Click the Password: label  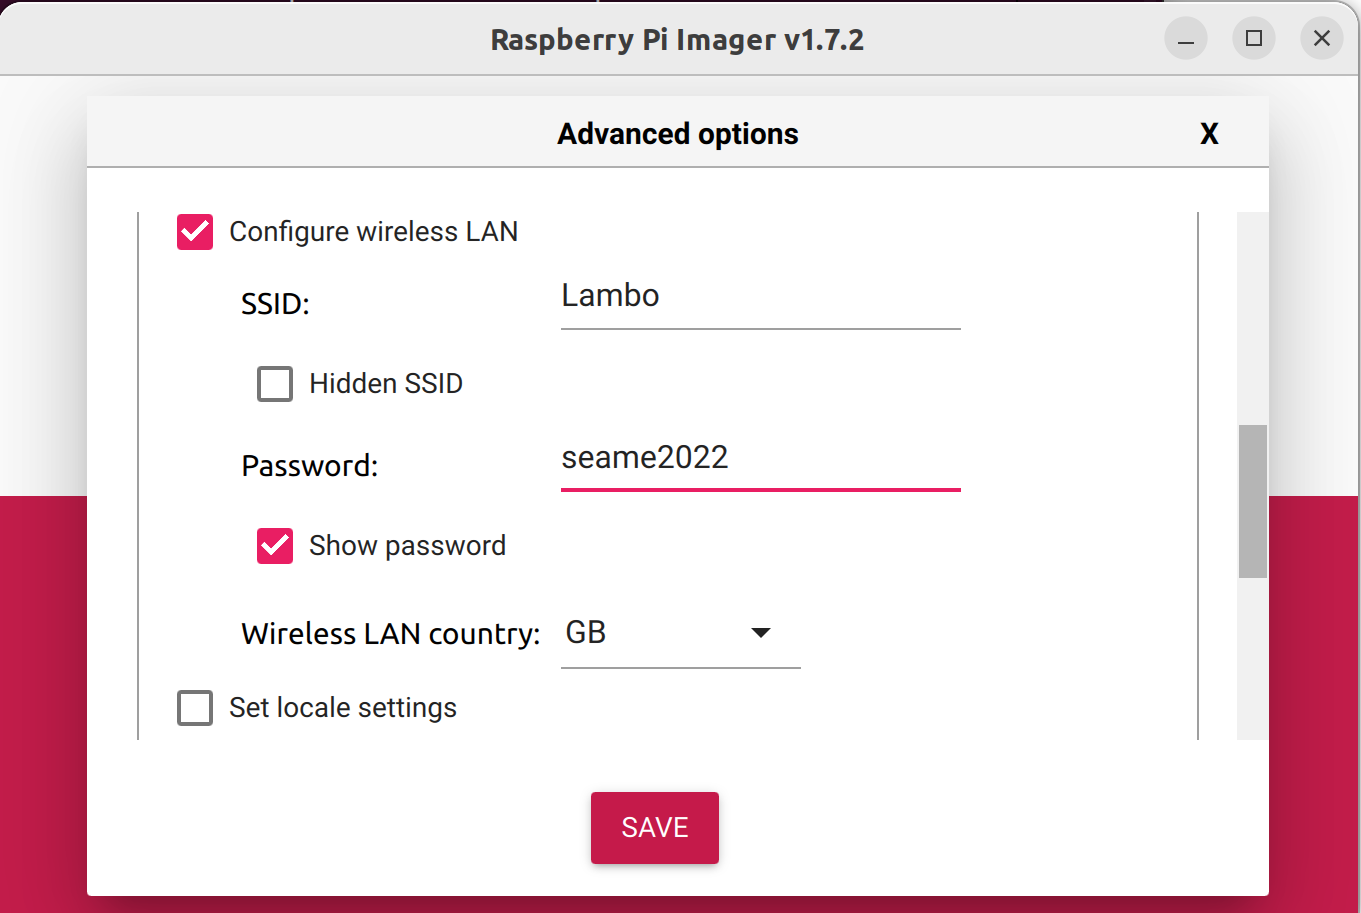click(310, 466)
